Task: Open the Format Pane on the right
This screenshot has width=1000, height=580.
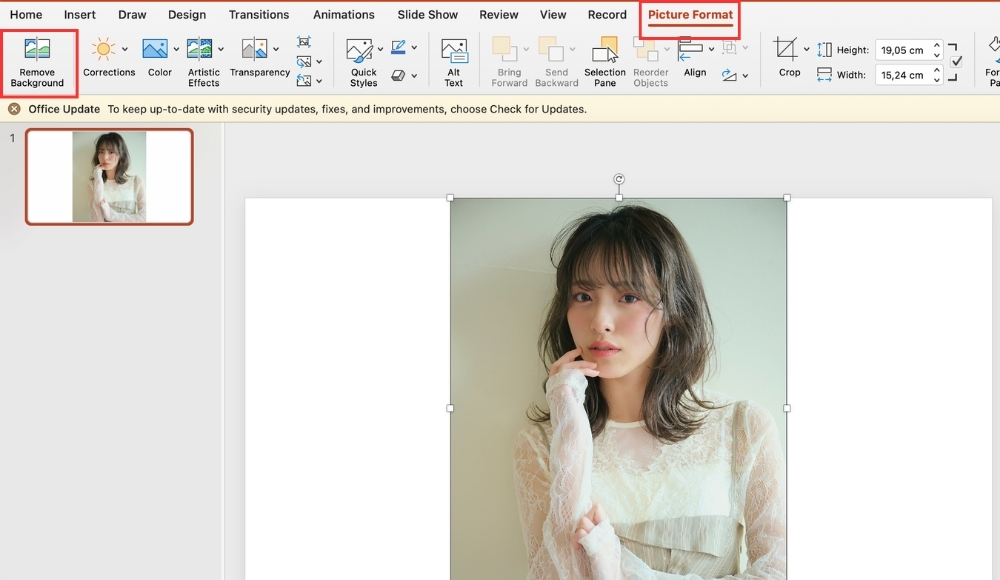Action: [993, 60]
